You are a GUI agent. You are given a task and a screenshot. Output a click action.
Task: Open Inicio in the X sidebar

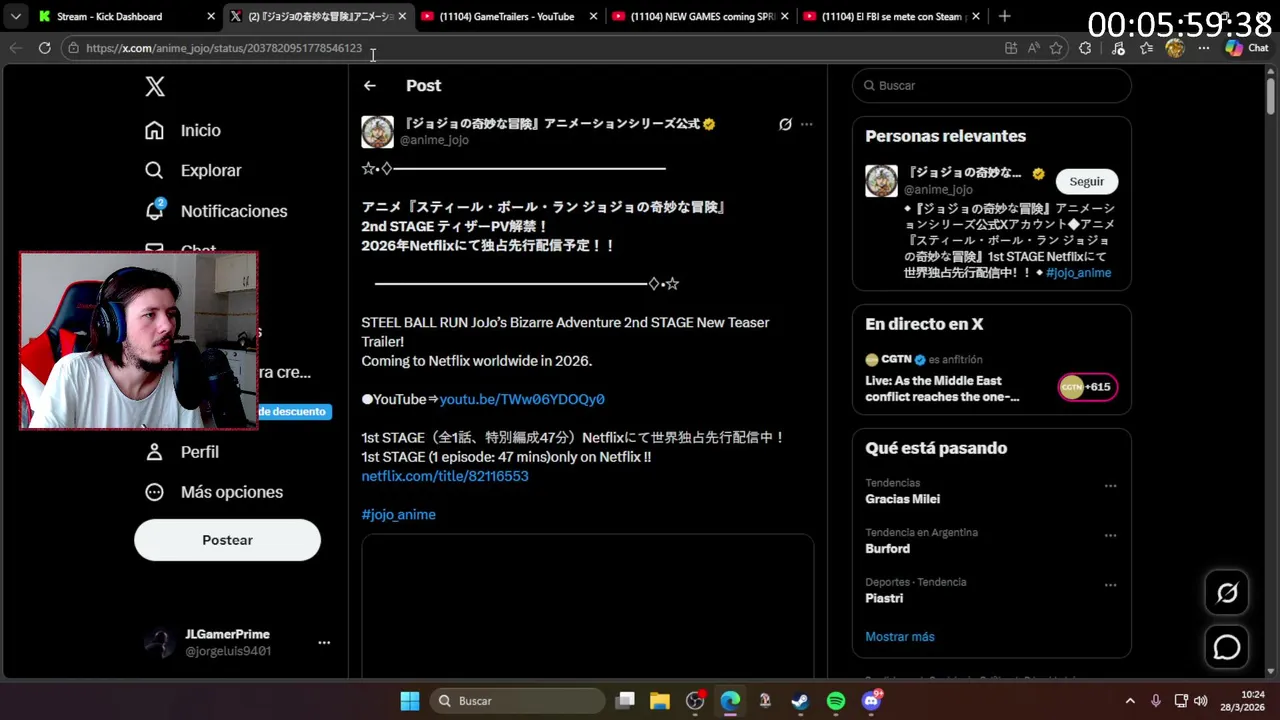(183, 130)
